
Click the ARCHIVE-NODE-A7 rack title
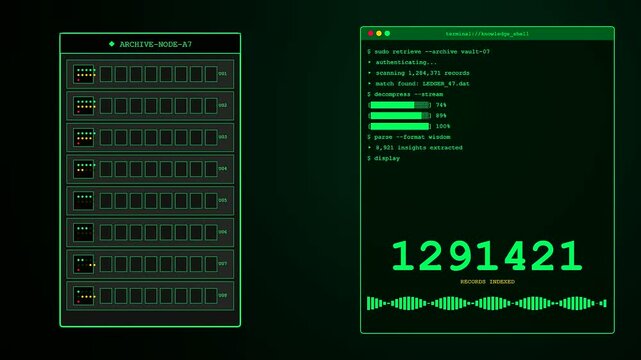(155, 44)
